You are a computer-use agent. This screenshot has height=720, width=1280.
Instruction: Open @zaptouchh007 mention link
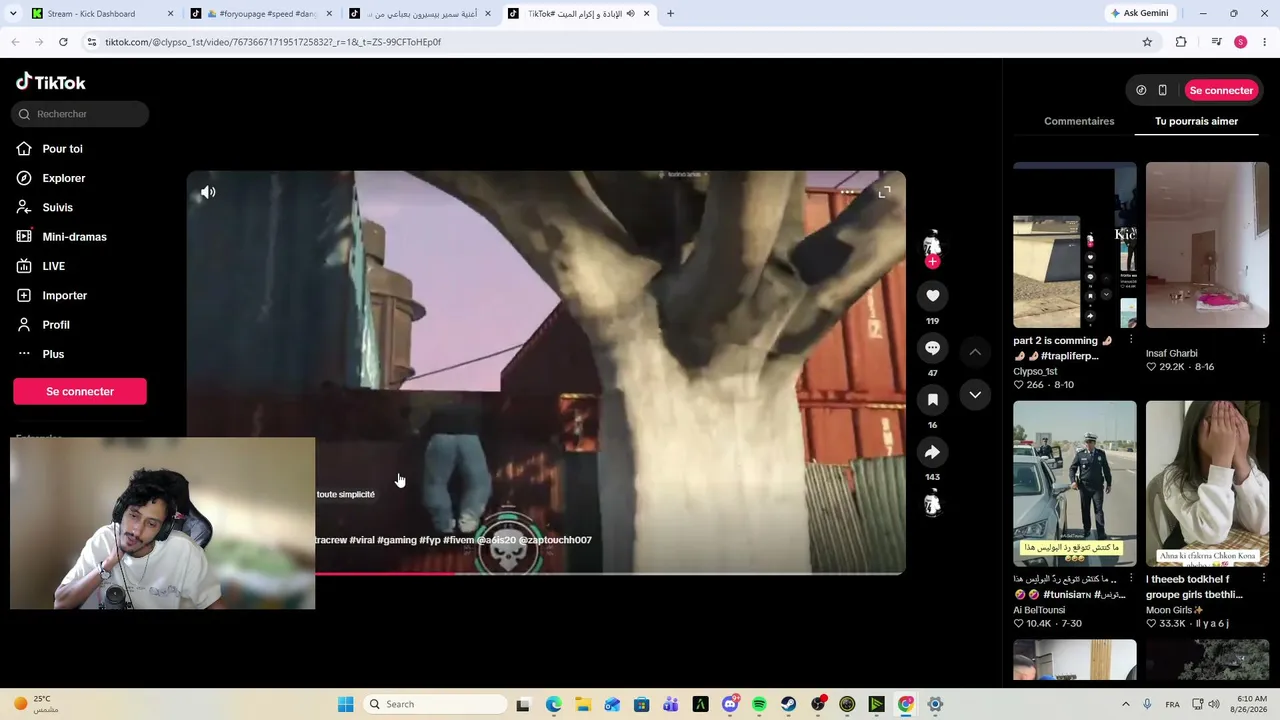(555, 540)
